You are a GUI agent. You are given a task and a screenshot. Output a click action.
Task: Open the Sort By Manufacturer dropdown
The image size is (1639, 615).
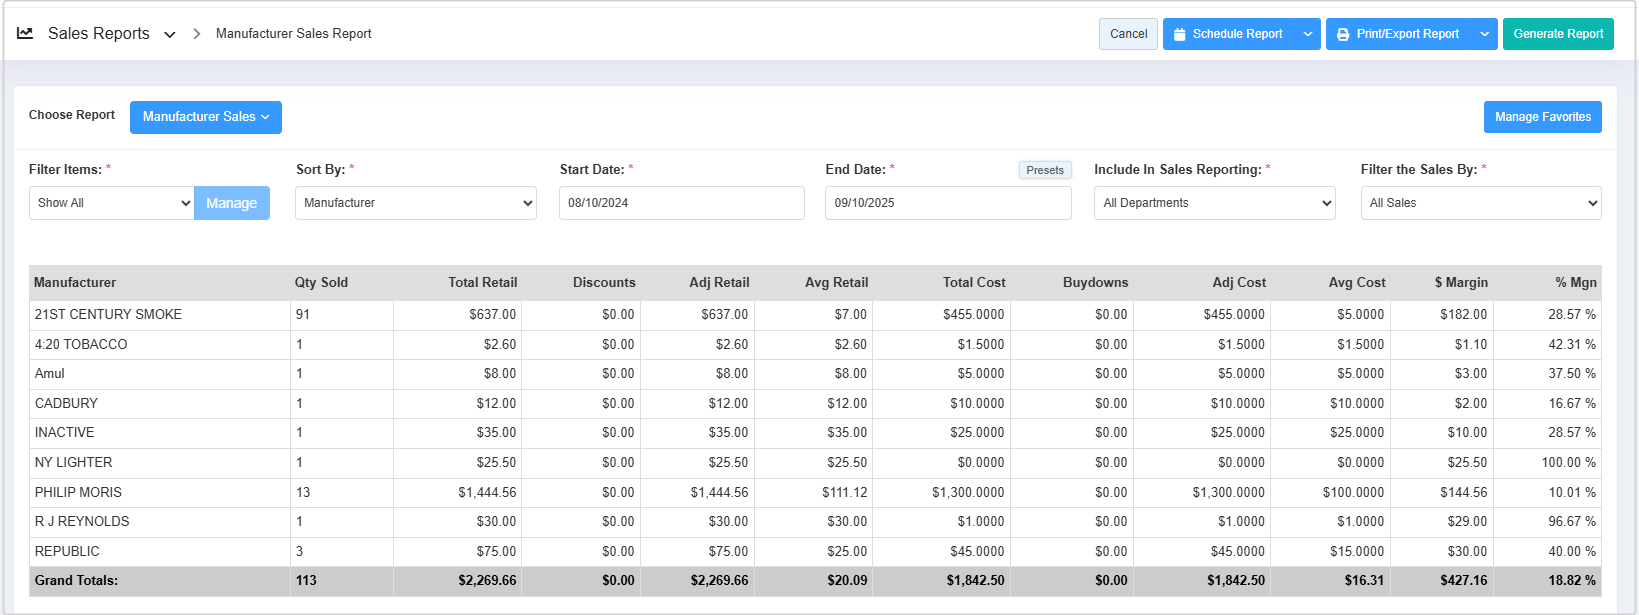(x=415, y=203)
